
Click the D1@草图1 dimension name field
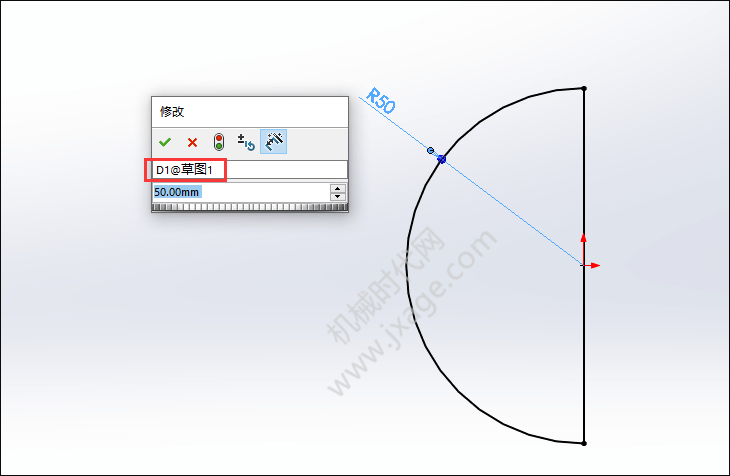[250, 170]
